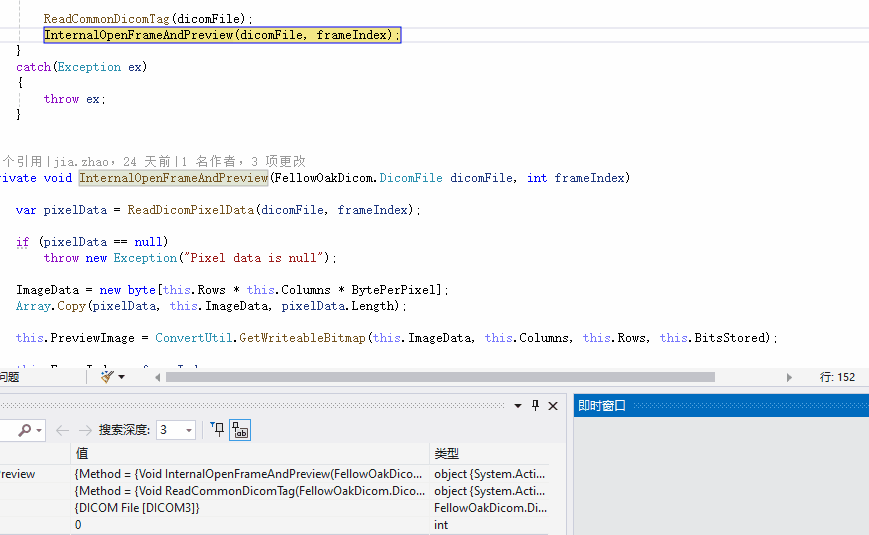Open the dropdown arrow beside the search magnifier
Screen dimensions: 869x535
39,430
